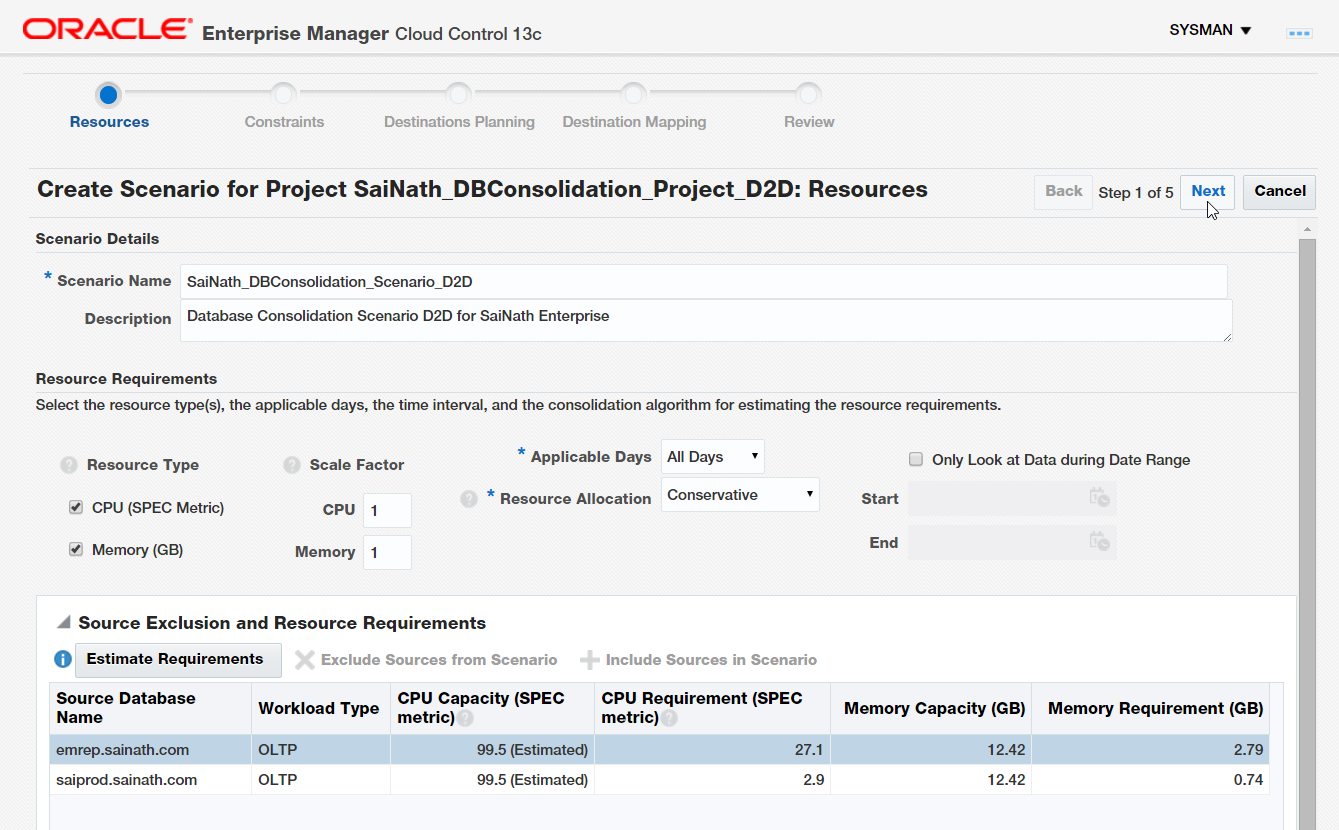Open help icon in CPU Capacity header
This screenshot has height=830, width=1339.
(x=465, y=718)
